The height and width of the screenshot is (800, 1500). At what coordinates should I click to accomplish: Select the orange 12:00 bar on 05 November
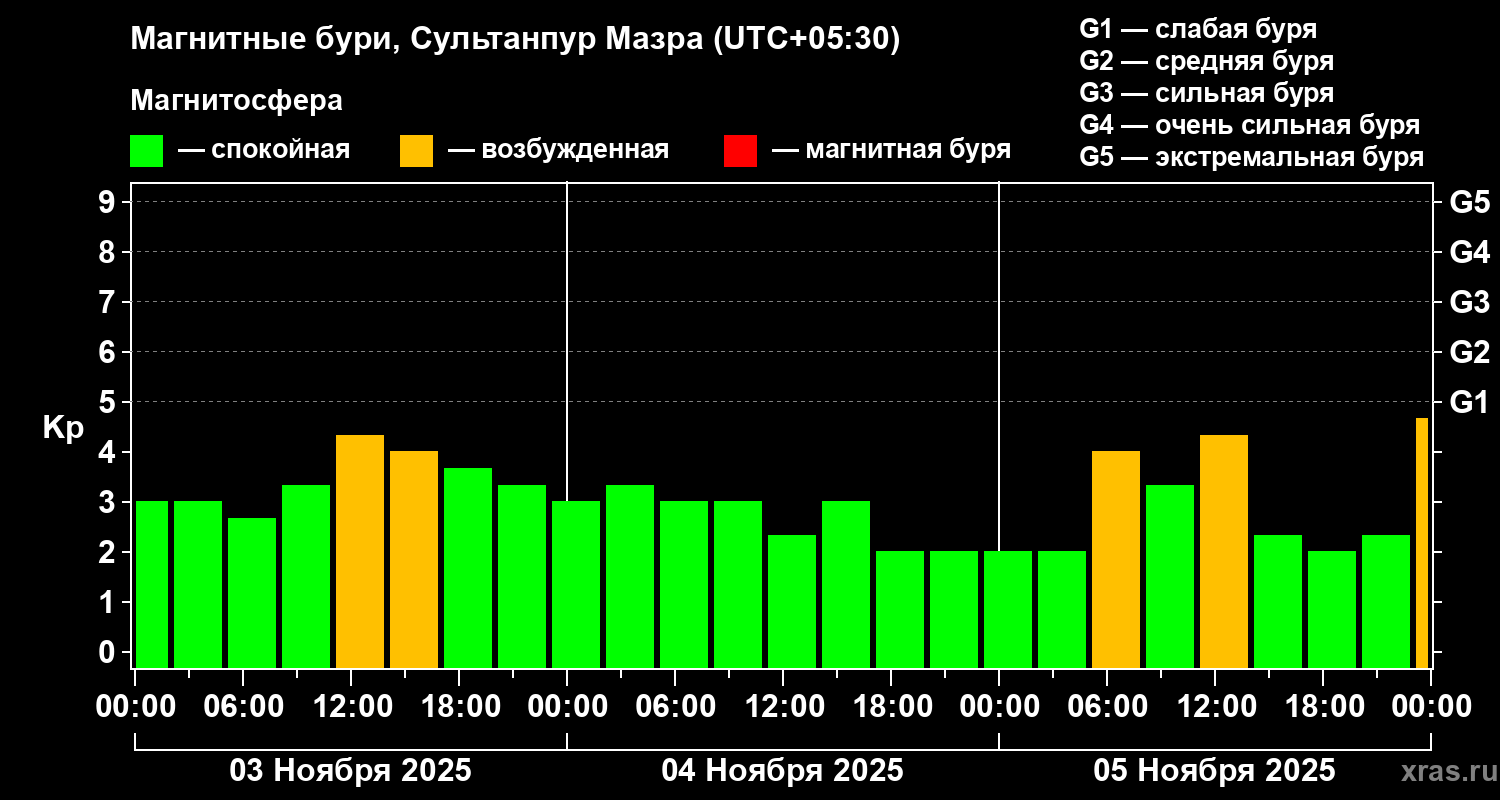click(1224, 551)
